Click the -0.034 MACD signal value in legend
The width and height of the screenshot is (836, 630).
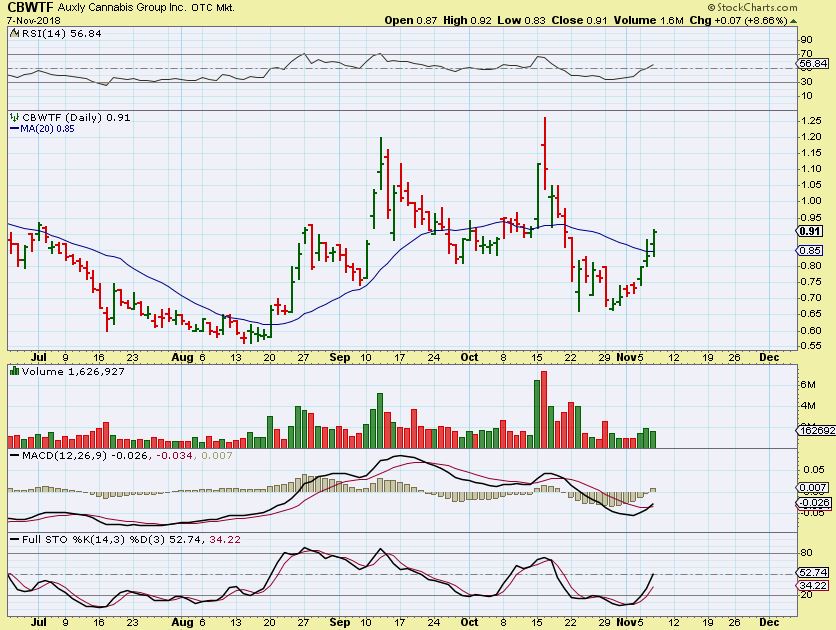173,456
